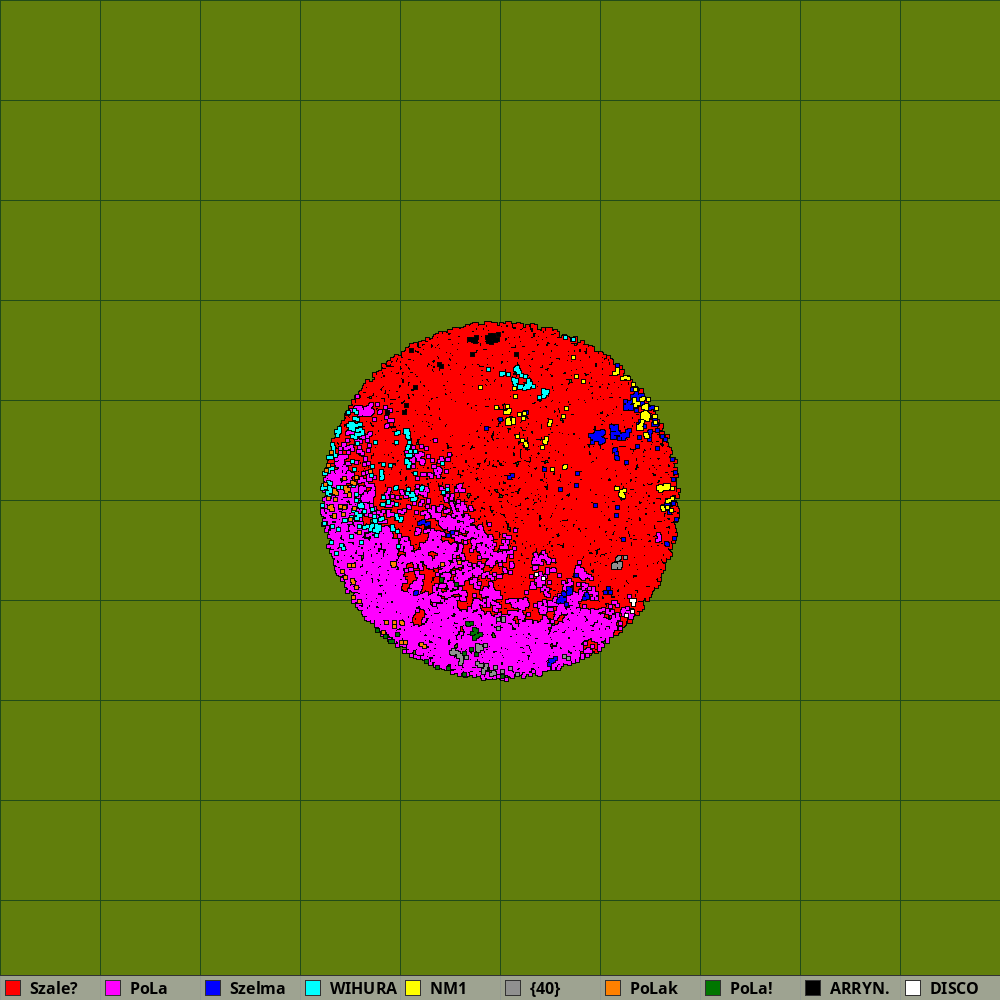Click the white DISCO legend swatch

[x=913, y=988]
